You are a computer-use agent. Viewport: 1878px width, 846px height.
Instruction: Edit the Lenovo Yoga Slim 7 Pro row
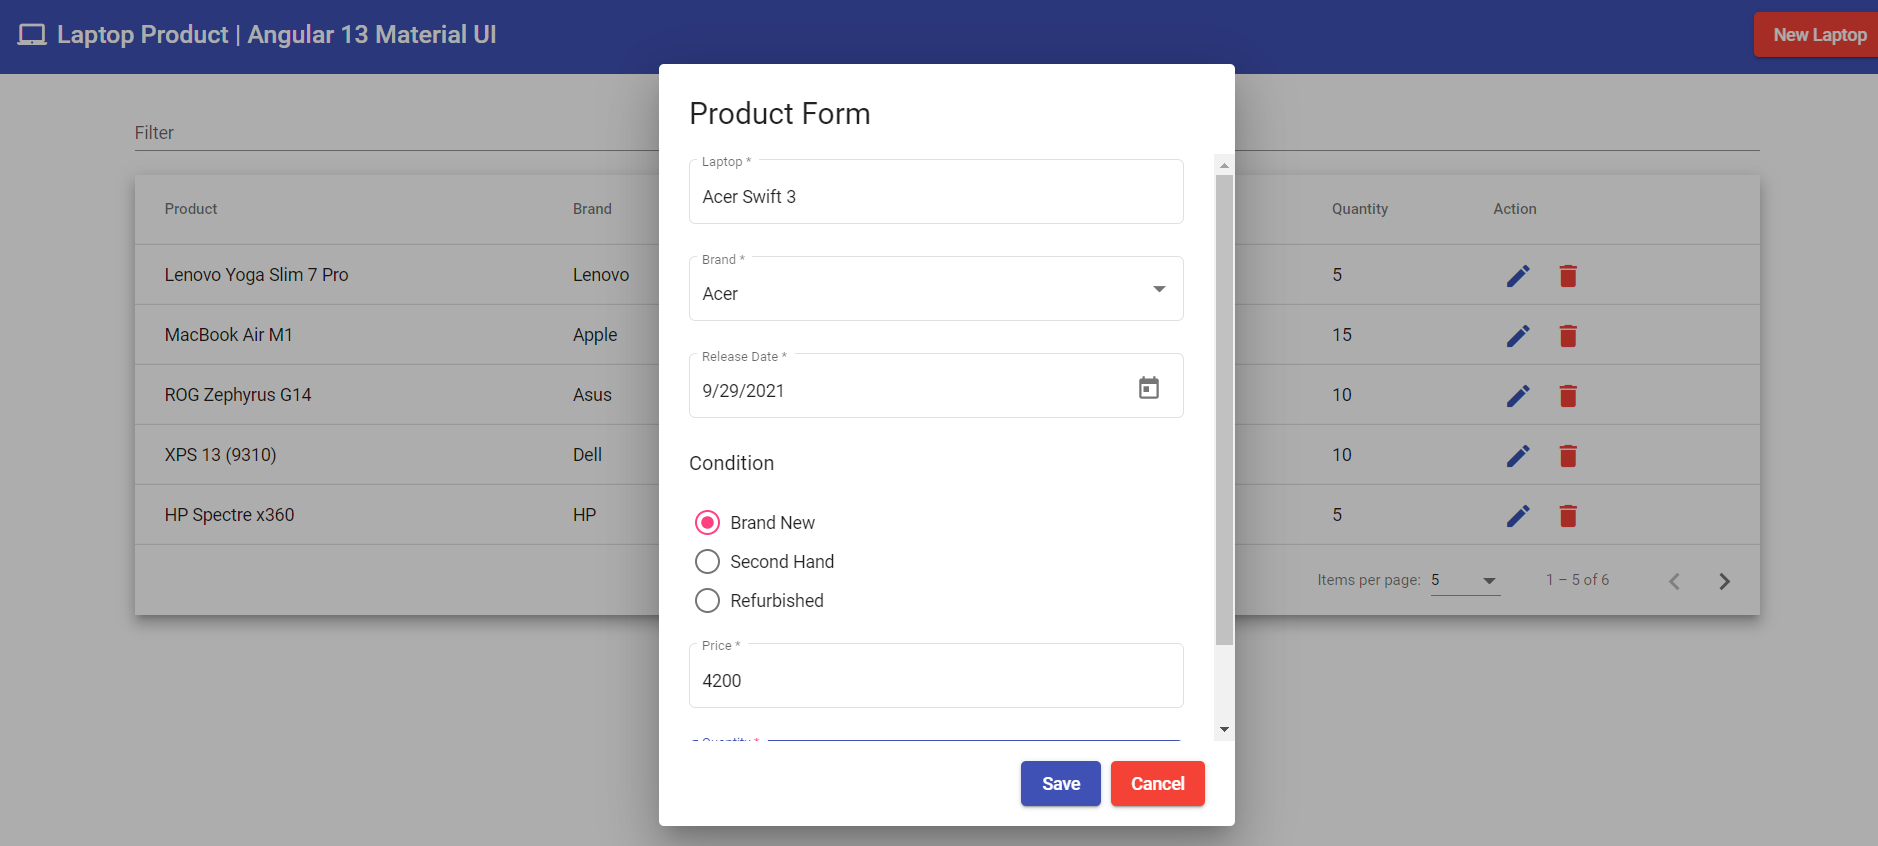pyautogui.click(x=1518, y=276)
